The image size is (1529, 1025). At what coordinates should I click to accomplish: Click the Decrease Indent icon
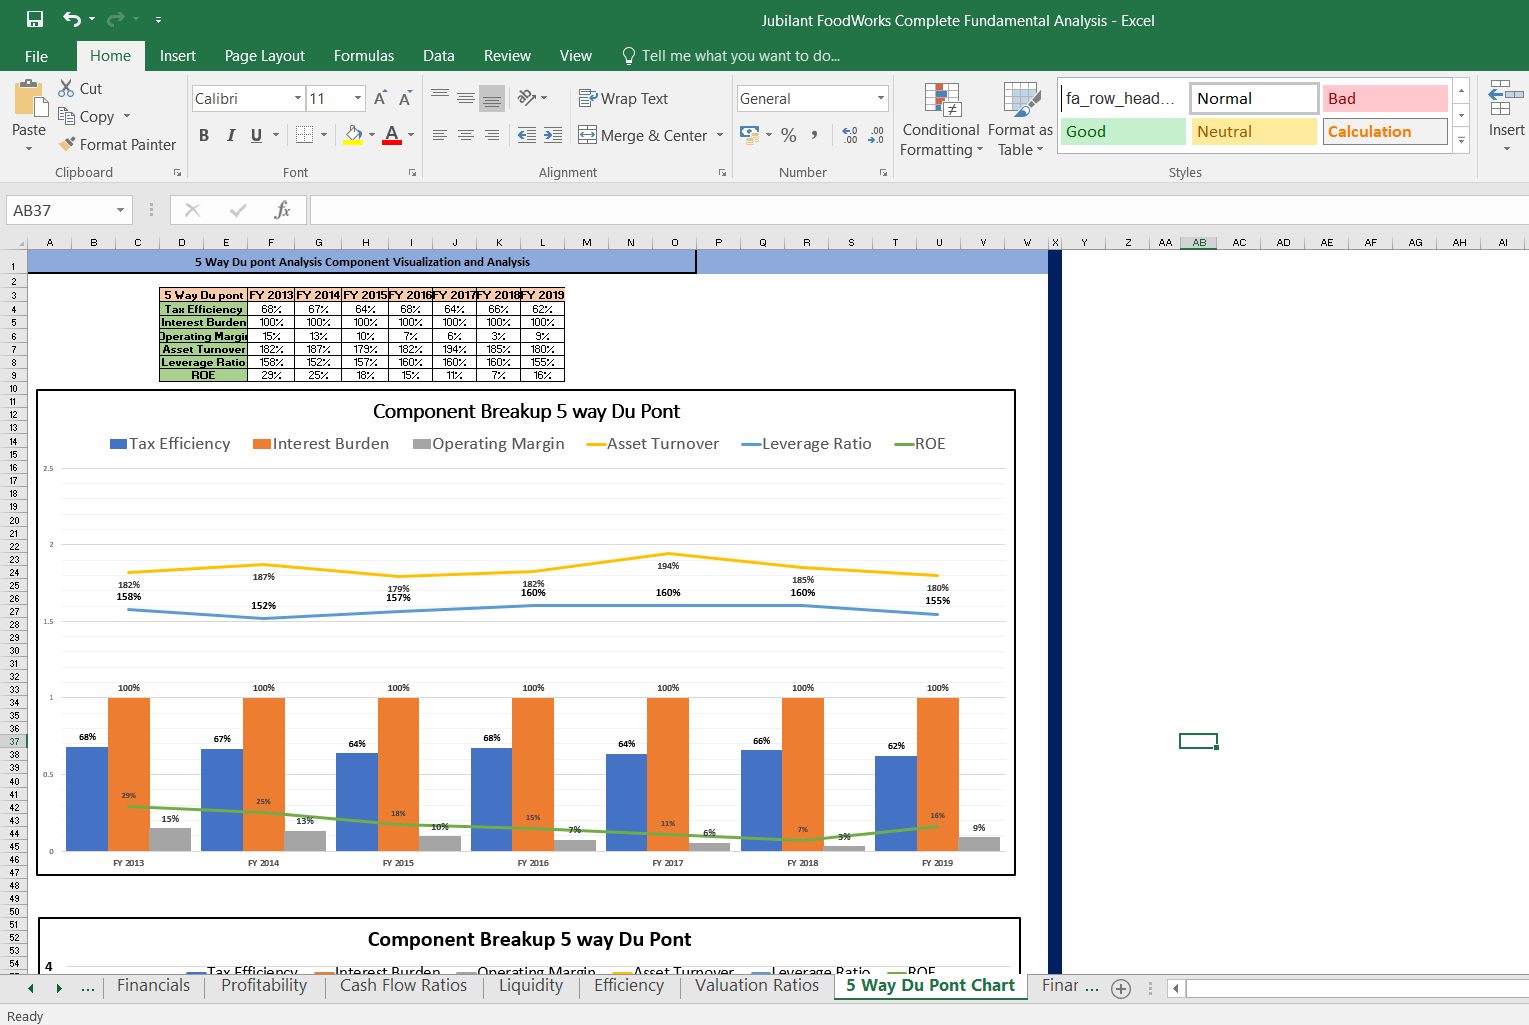527,135
